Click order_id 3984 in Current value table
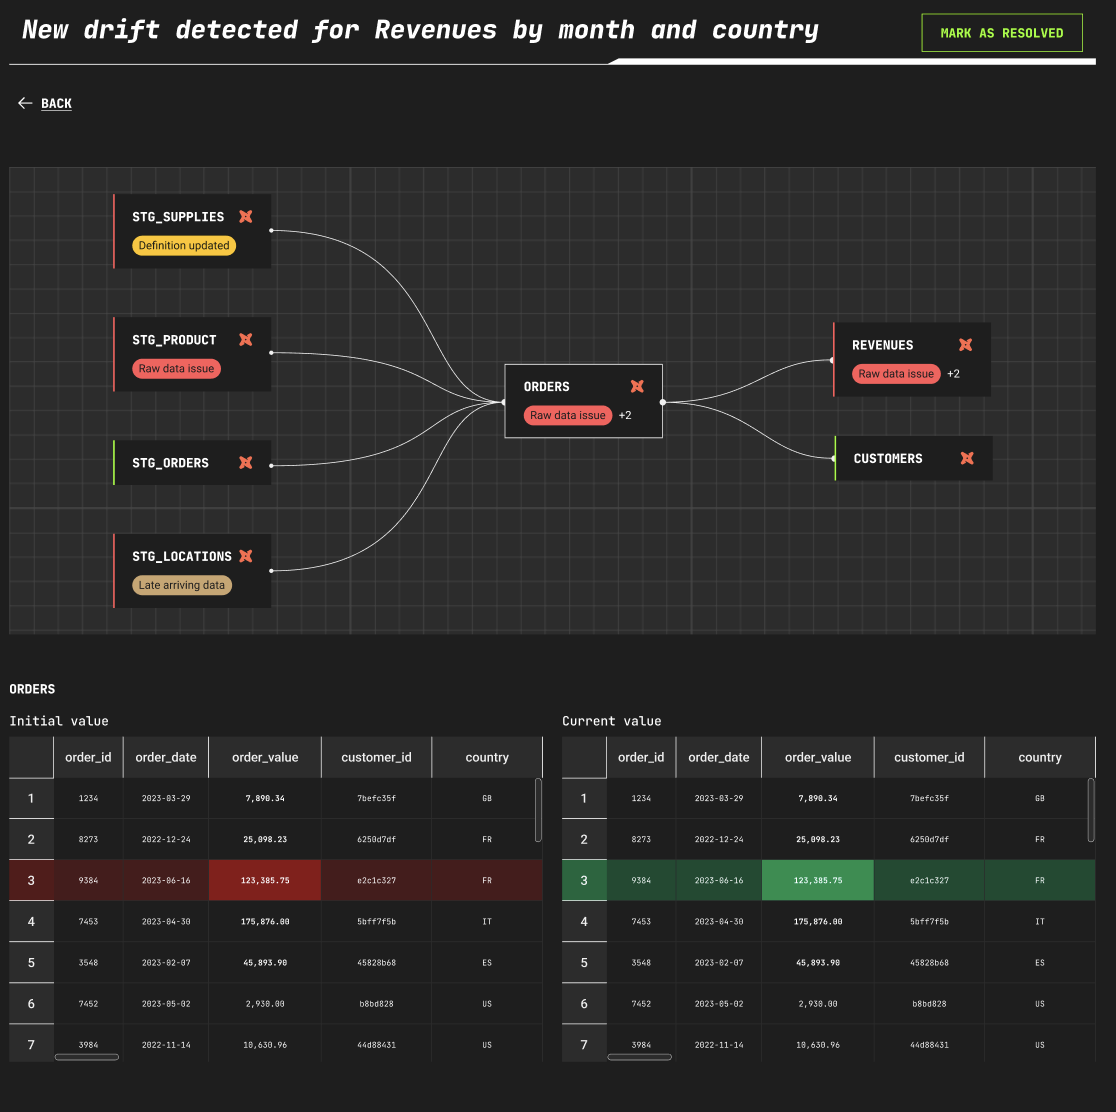 tap(641, 1044)
